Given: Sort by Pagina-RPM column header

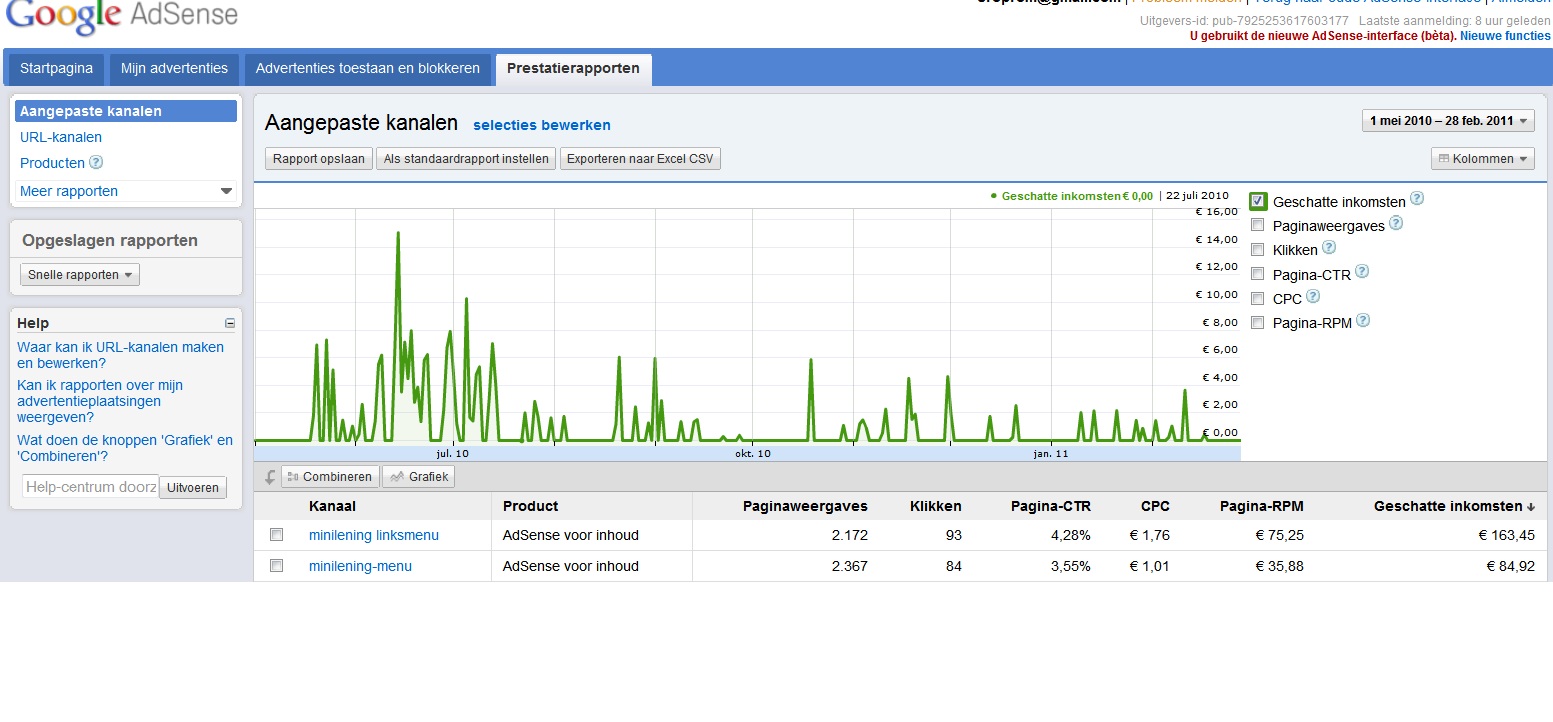Looking at the screenshot, I should tap(1262, 506).
